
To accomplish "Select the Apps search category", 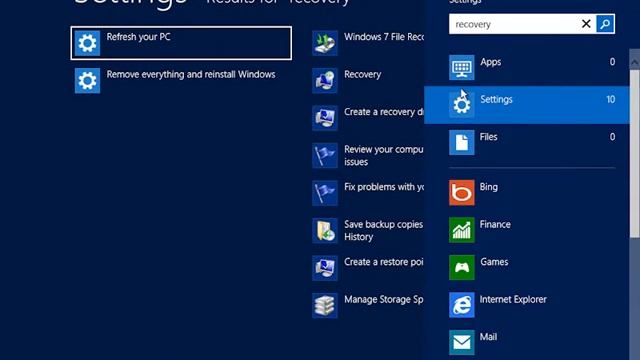I will (x=527, y=67).
